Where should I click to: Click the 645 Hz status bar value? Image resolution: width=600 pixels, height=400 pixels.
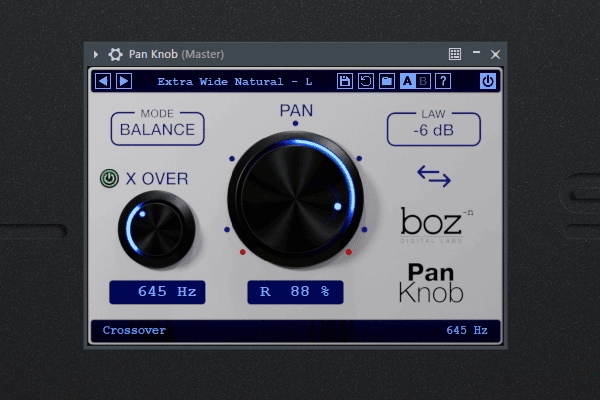(467, 330)
